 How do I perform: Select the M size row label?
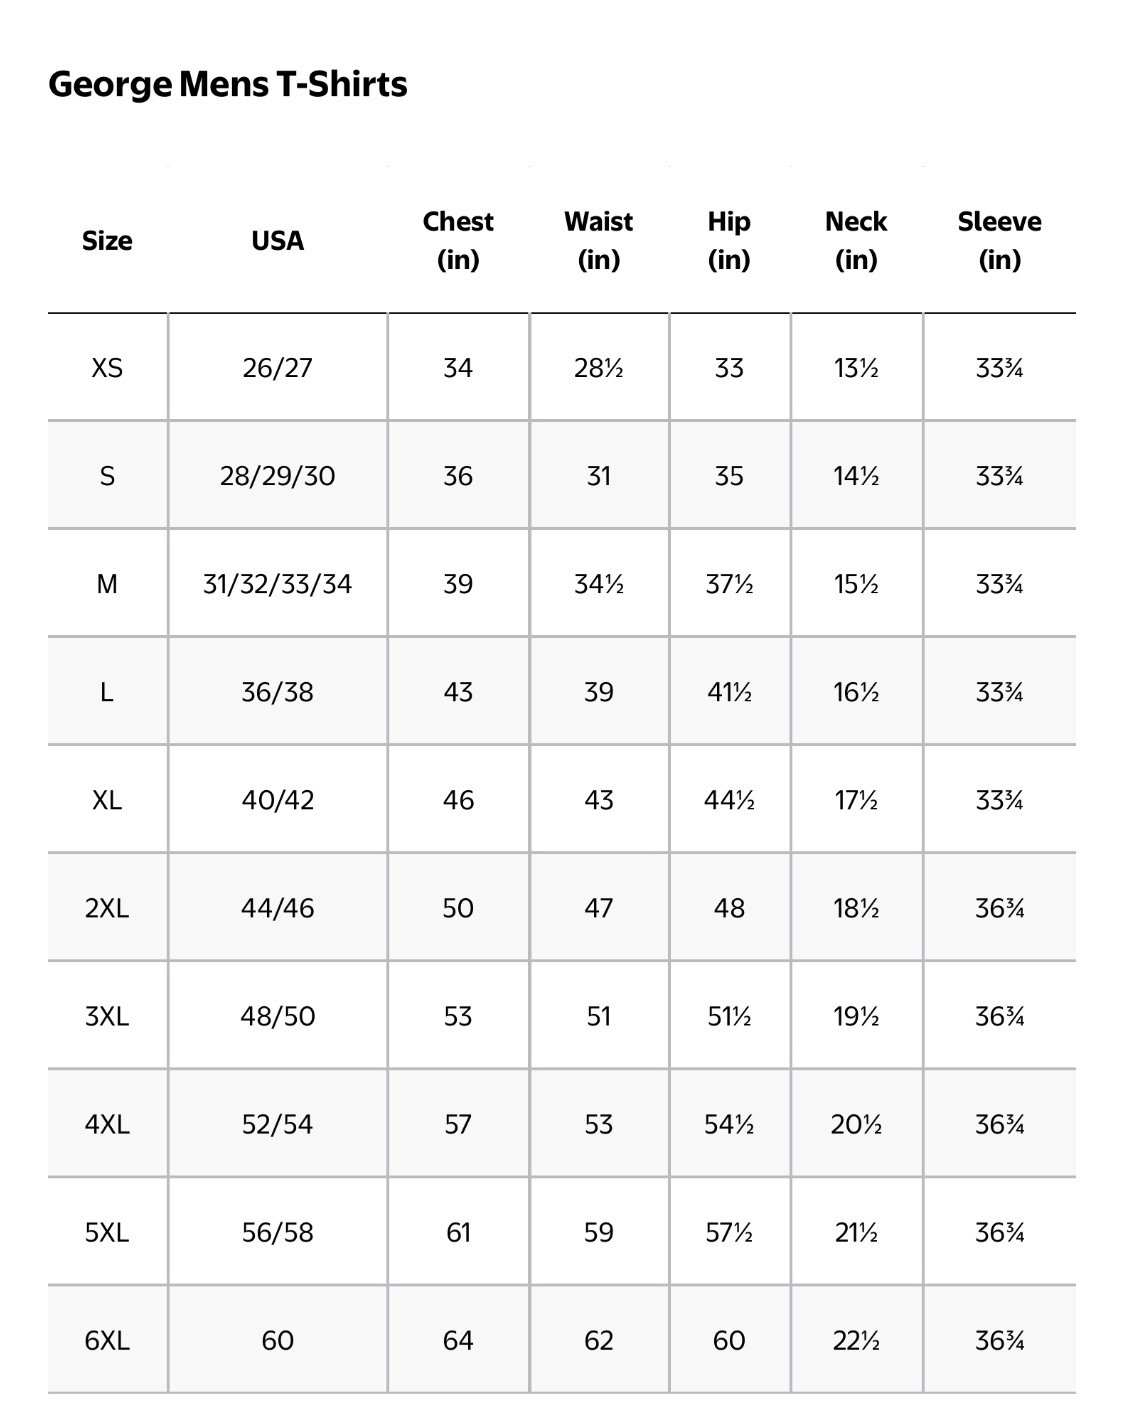pos(107,584)
